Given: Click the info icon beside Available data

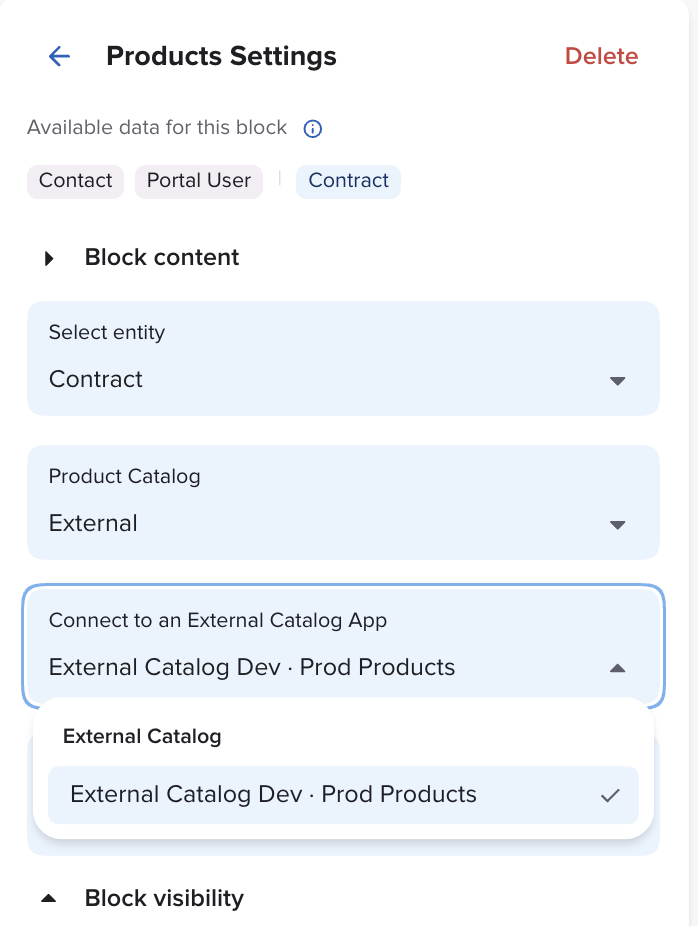Looking at the screenshot, I should click(313, 129).
